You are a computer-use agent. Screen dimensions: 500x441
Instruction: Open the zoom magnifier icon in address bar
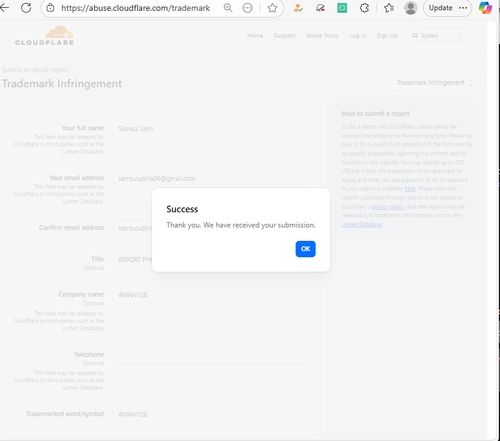click(228, 8)
